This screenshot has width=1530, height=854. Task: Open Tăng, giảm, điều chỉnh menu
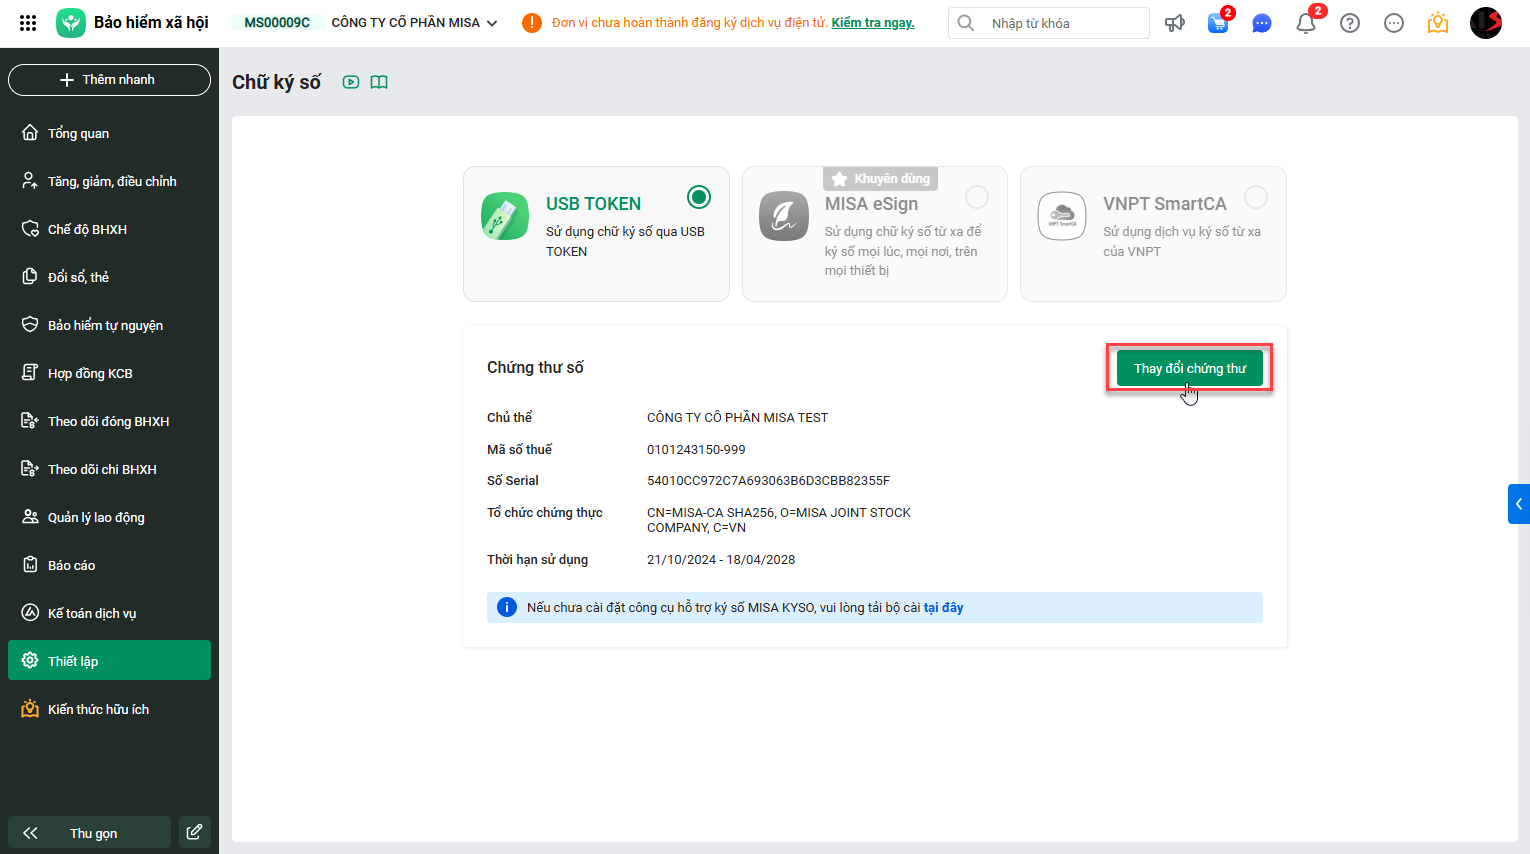[x=109, y=181]
